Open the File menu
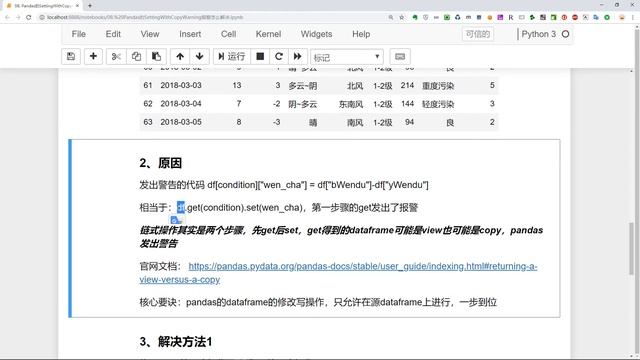Viewport: 640px width, 360px height. coord(78,34)
